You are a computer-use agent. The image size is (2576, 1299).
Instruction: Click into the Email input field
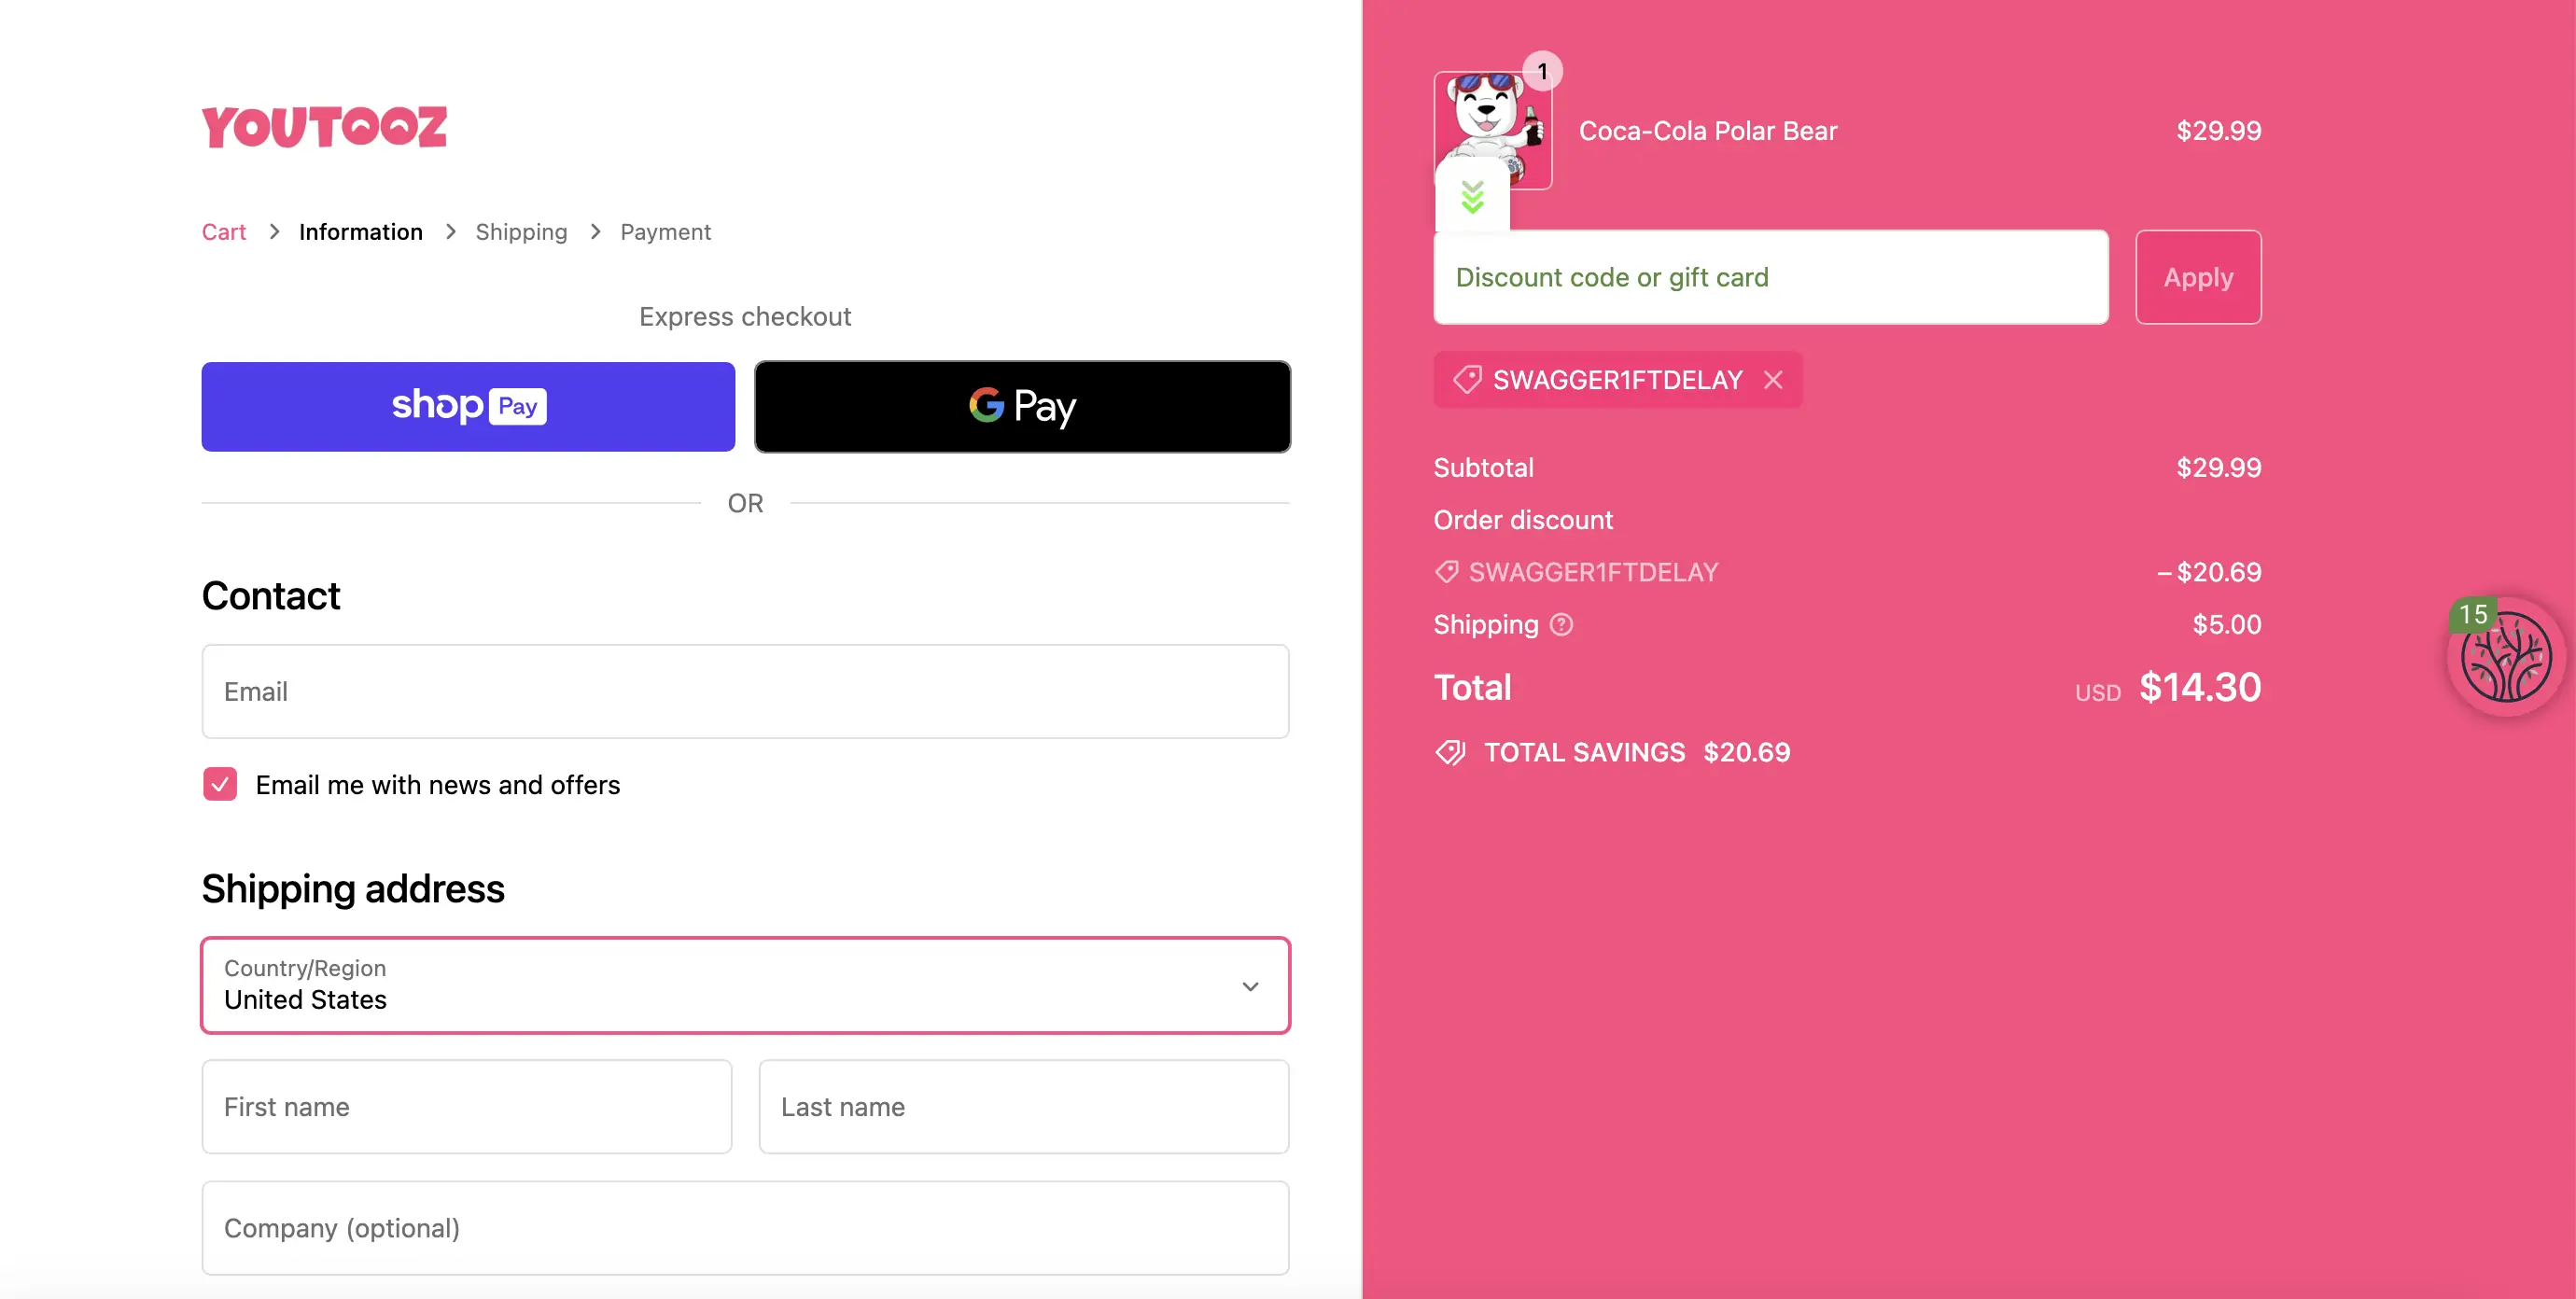(745, 691)
